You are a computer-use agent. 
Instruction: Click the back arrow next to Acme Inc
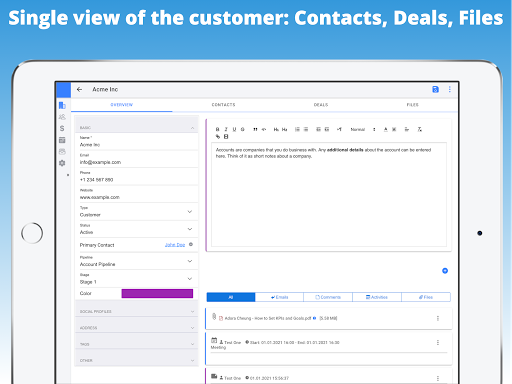pos(79,89)
